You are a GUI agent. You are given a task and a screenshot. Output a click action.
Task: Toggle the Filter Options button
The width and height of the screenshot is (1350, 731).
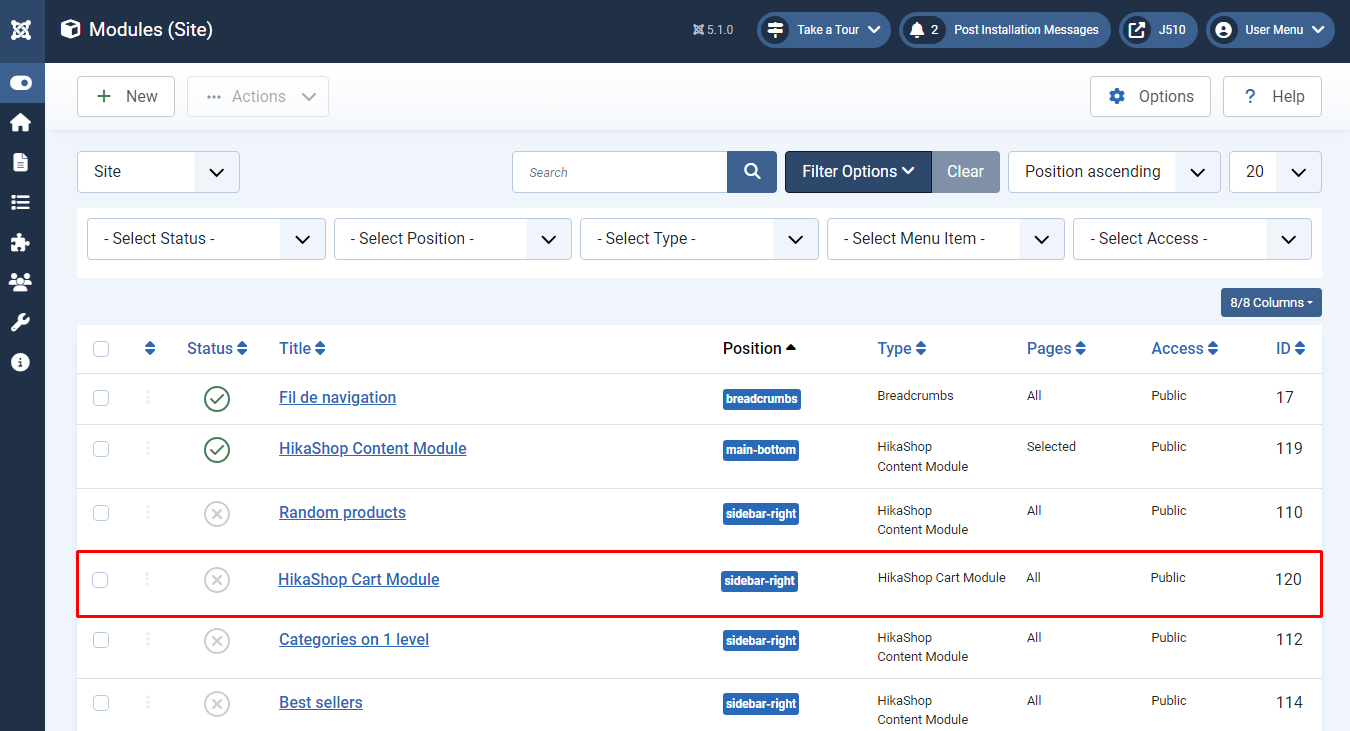click(858, 172)
